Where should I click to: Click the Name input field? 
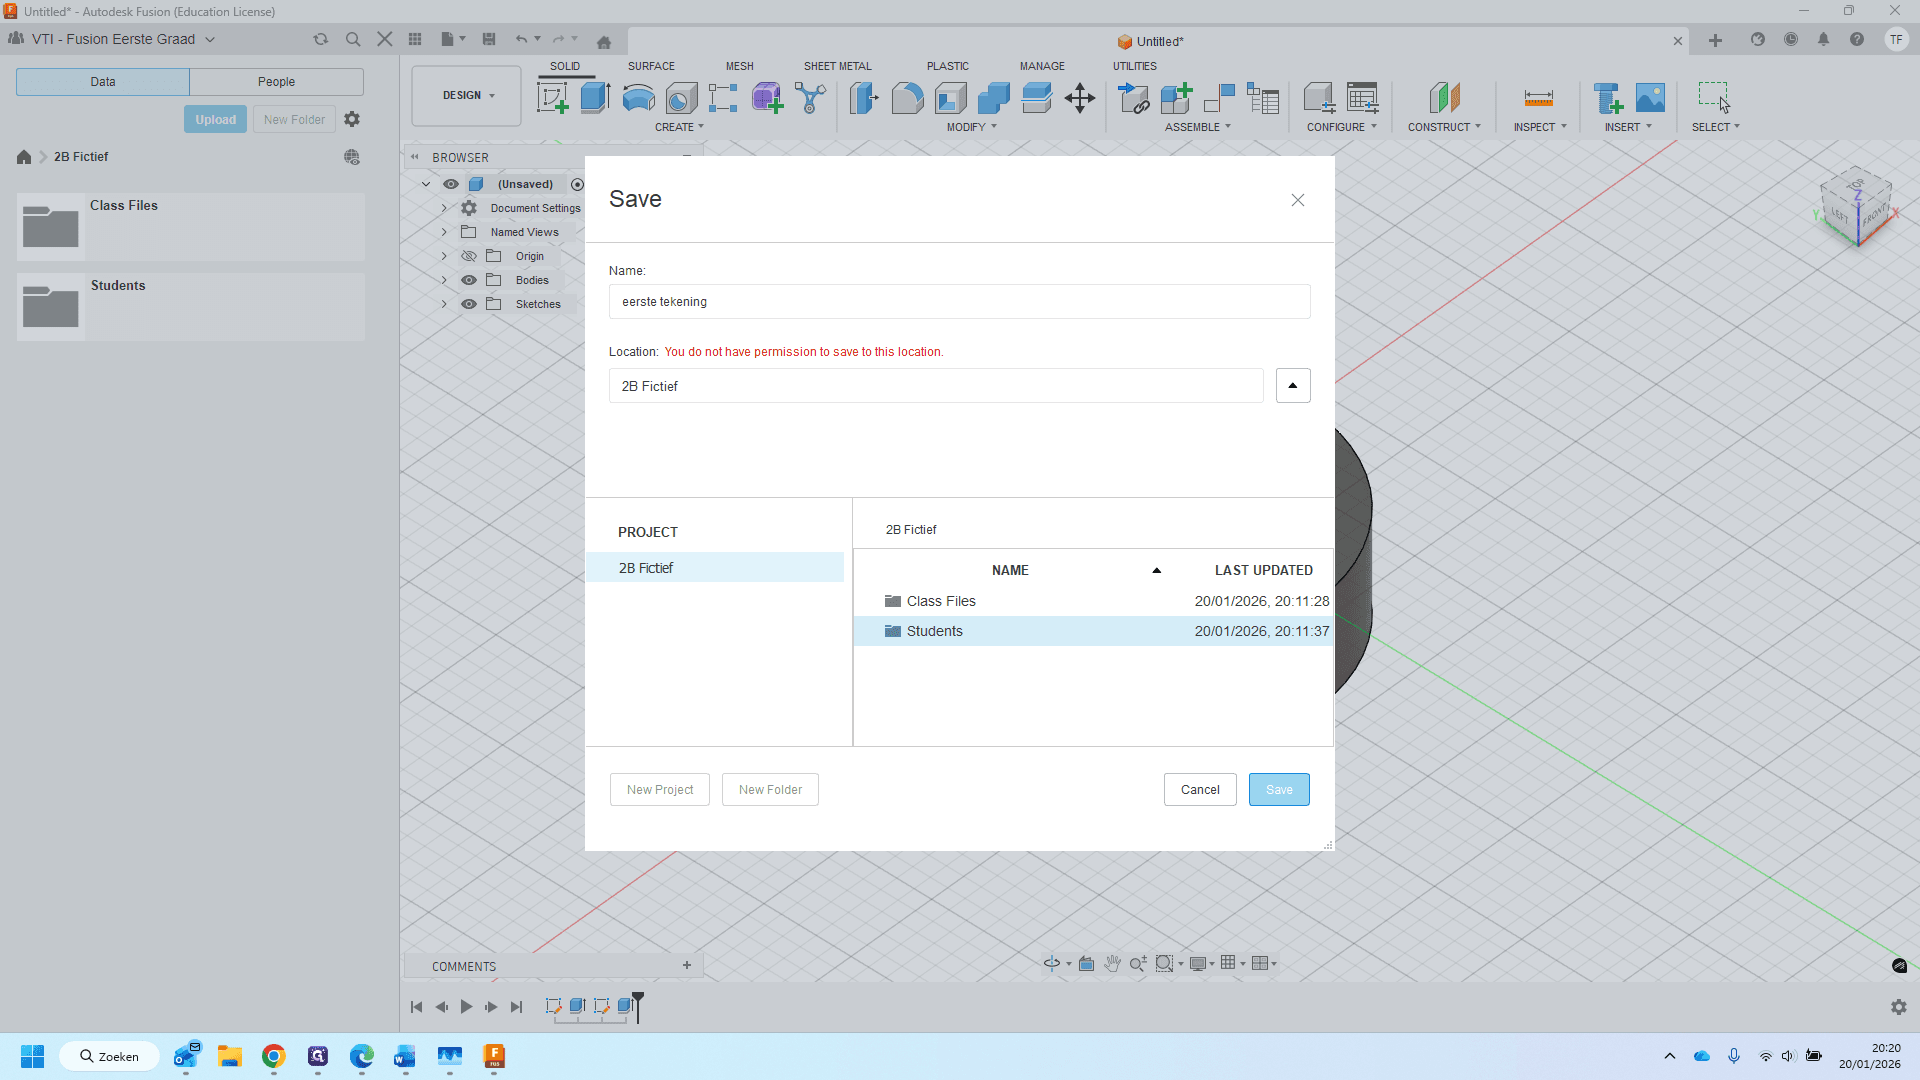click(960, 302)
